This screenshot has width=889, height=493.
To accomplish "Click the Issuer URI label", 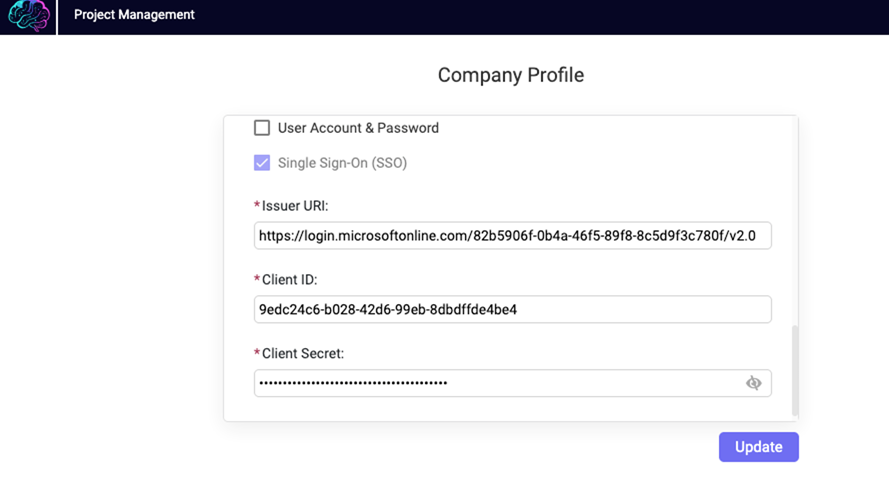I will pyautogui.click(x=295, y=206).
